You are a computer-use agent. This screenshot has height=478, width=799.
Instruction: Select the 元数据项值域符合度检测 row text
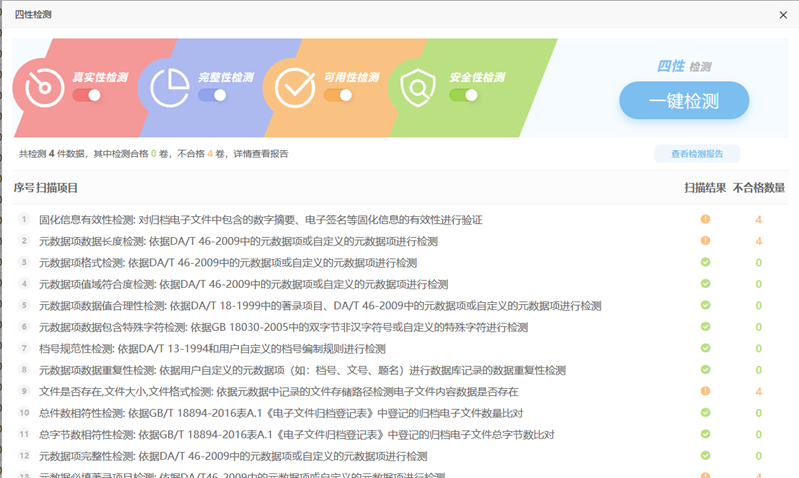[x=244, y=284]
